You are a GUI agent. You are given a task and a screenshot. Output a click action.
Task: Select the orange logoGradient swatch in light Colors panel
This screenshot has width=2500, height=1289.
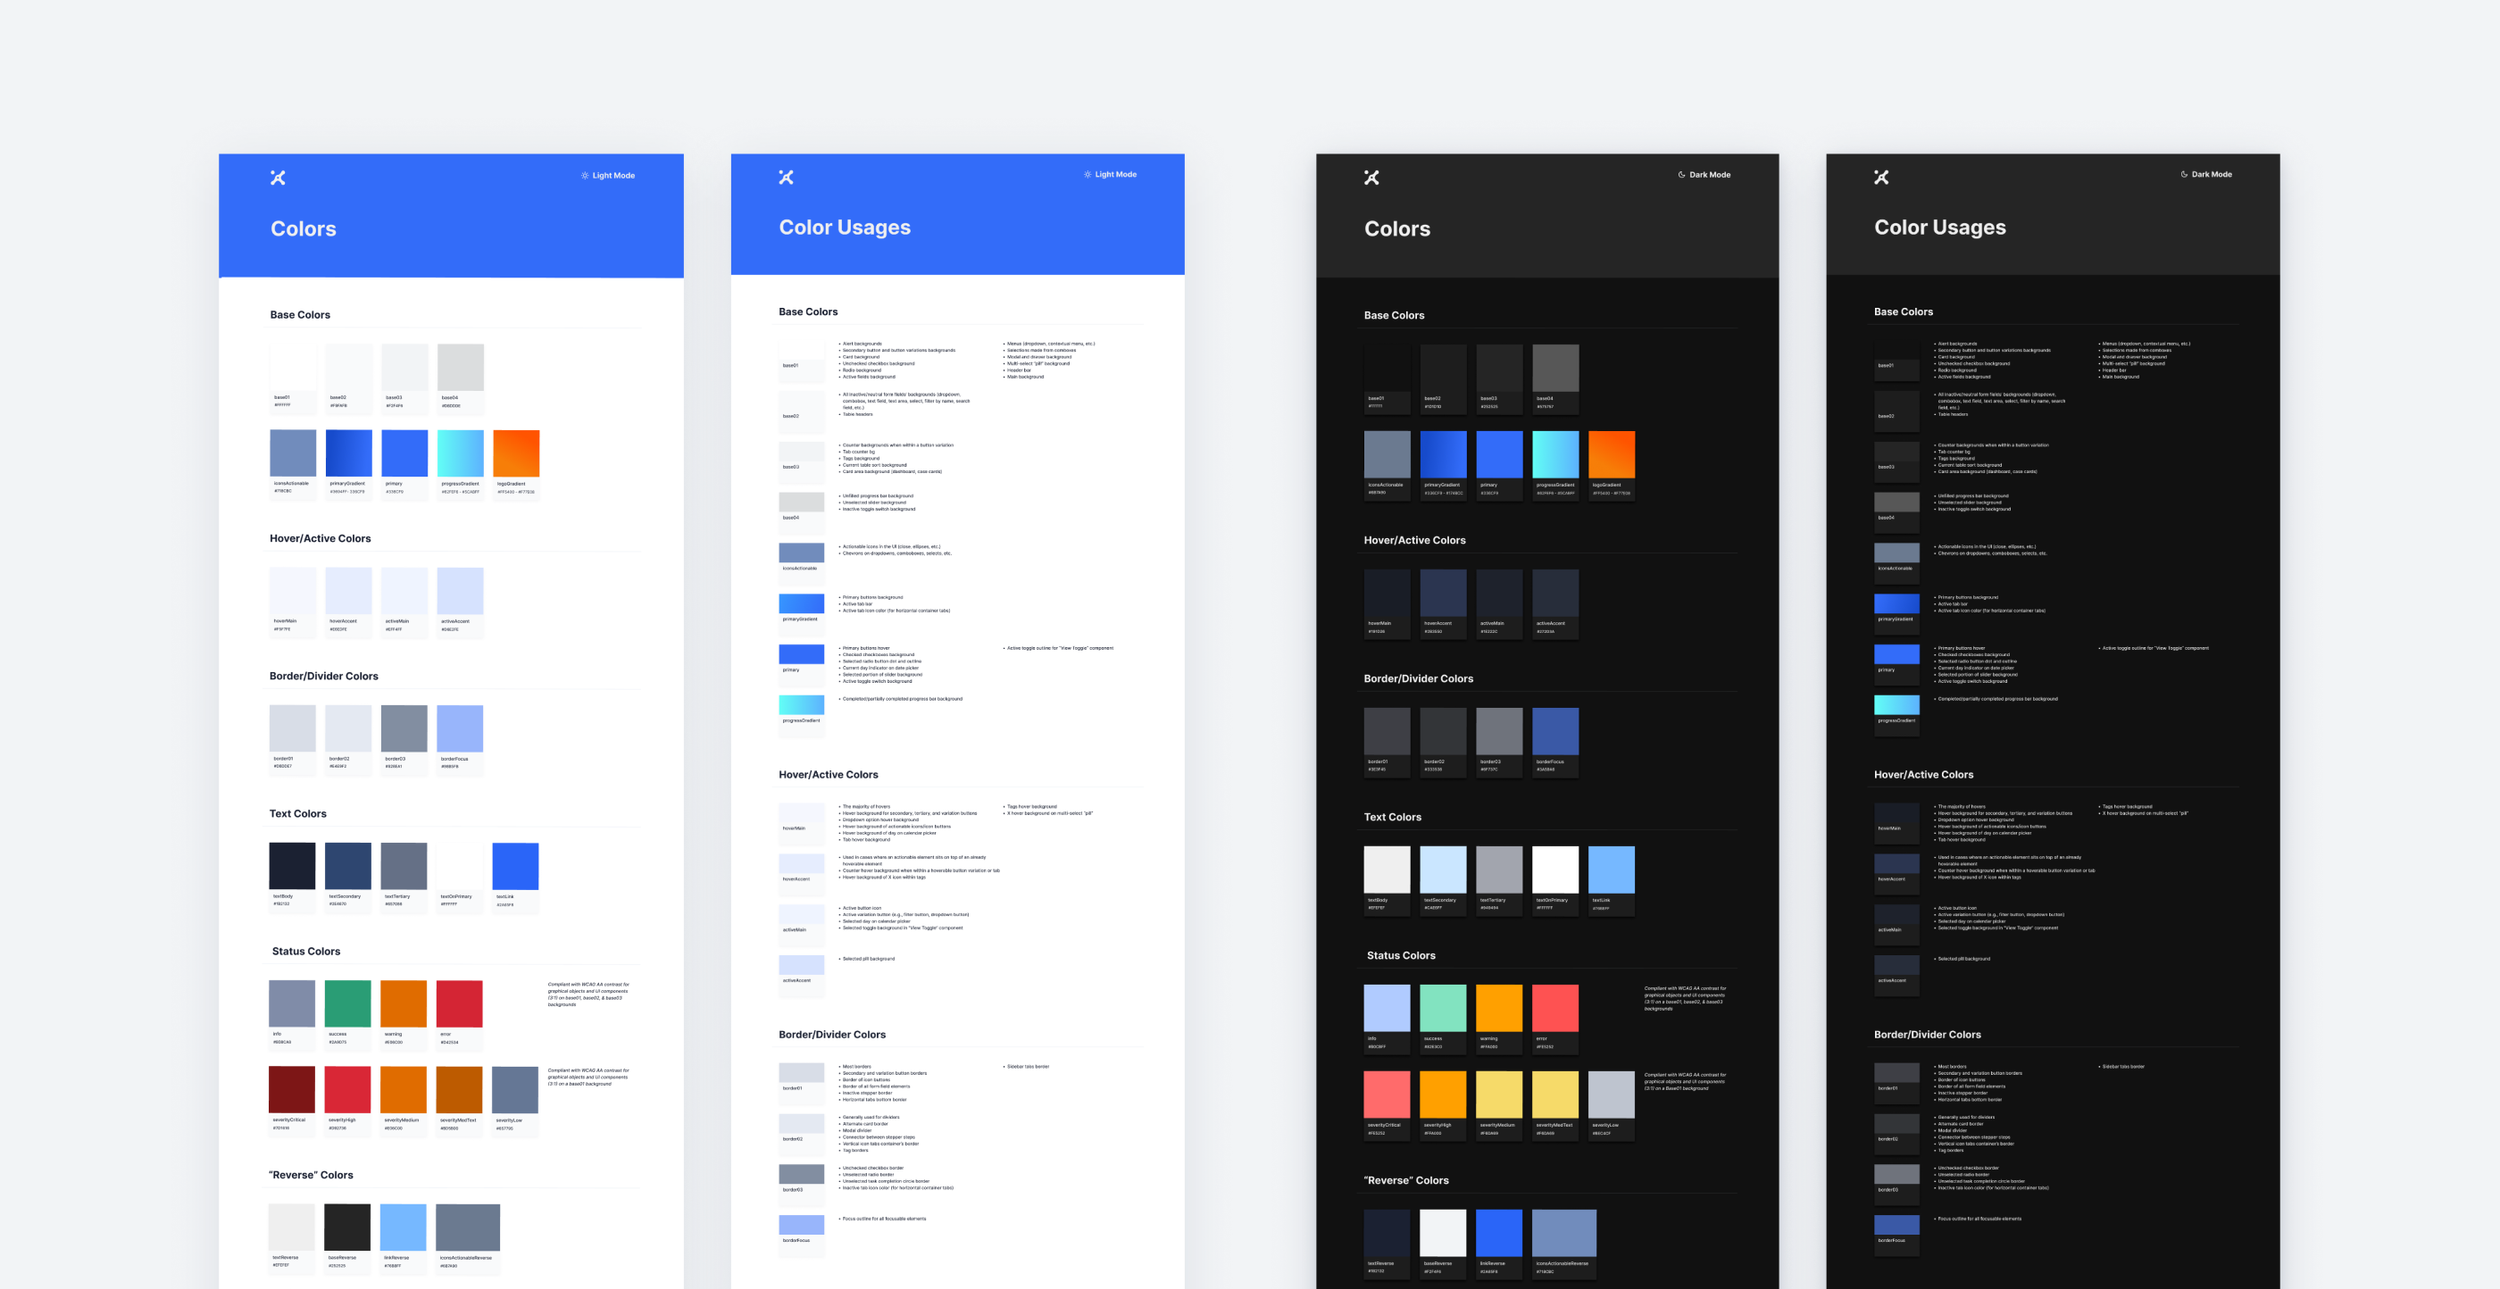516,454
